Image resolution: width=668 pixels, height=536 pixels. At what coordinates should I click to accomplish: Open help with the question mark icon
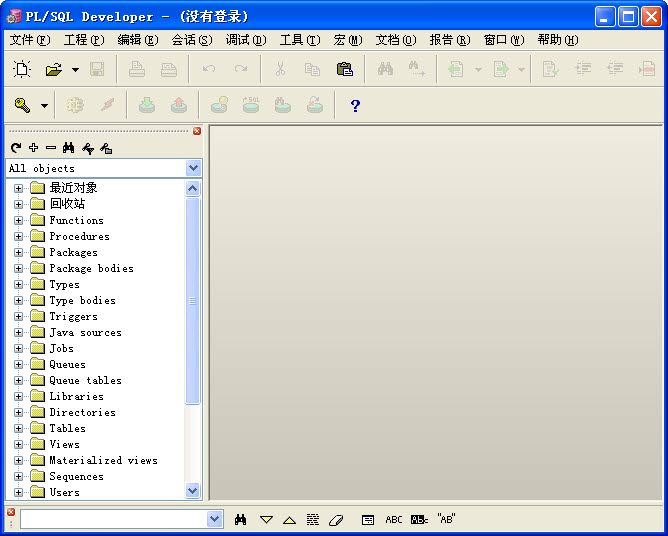(355, 105)
